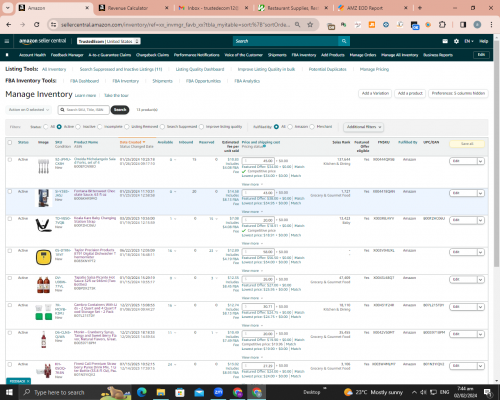Select the All status radio button
The width and height of the screenshot is (500, 400).
[x=46, y=127]
